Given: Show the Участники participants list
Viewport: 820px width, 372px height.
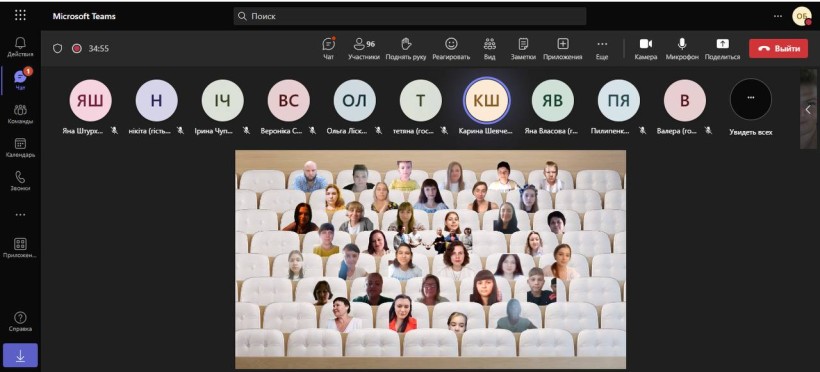Looking at the screenshot, I should click(364, 48).
